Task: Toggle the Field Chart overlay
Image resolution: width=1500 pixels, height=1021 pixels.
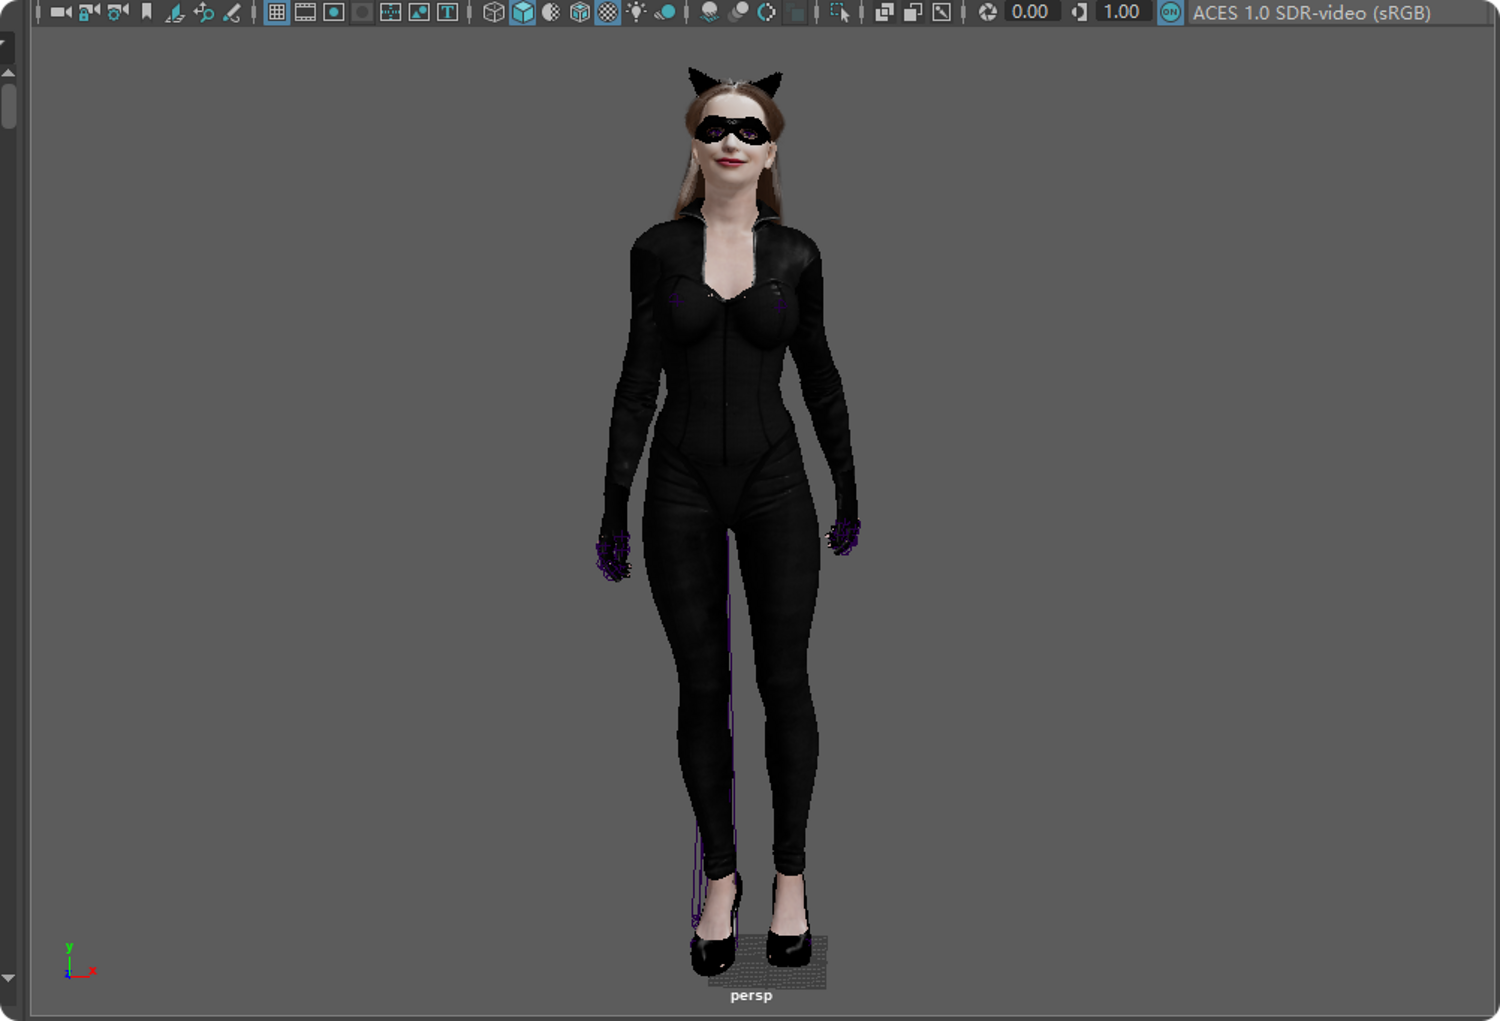Action: pyautogui.click(x=391, y=12)
